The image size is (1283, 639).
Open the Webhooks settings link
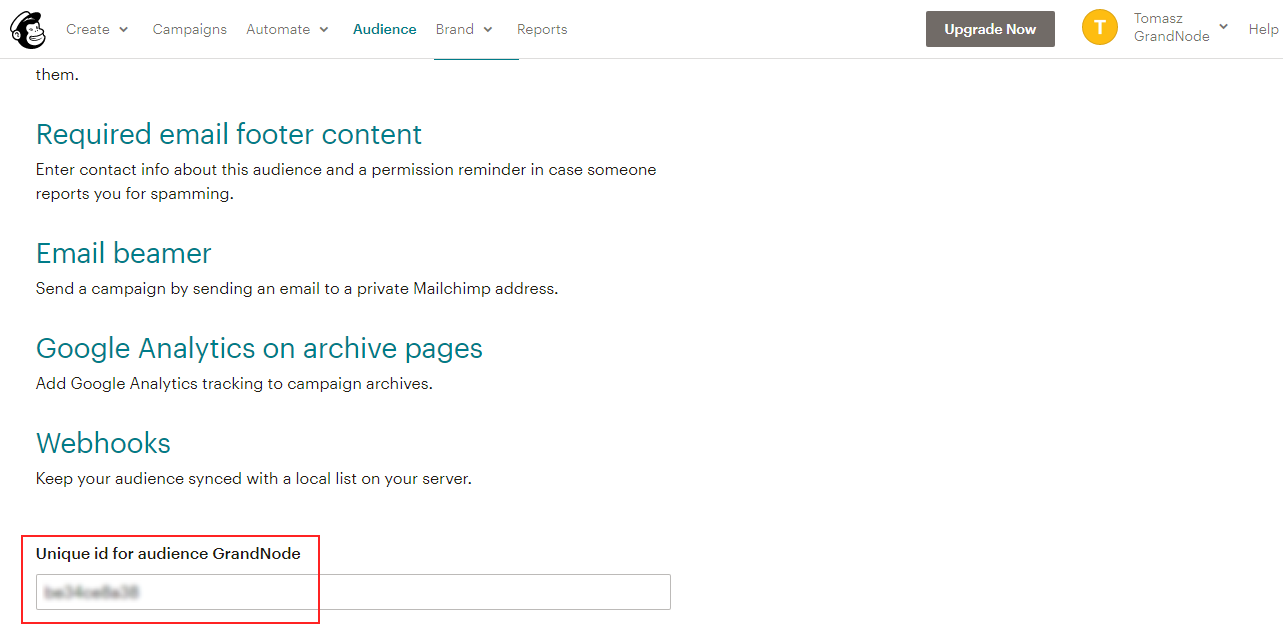103,443
